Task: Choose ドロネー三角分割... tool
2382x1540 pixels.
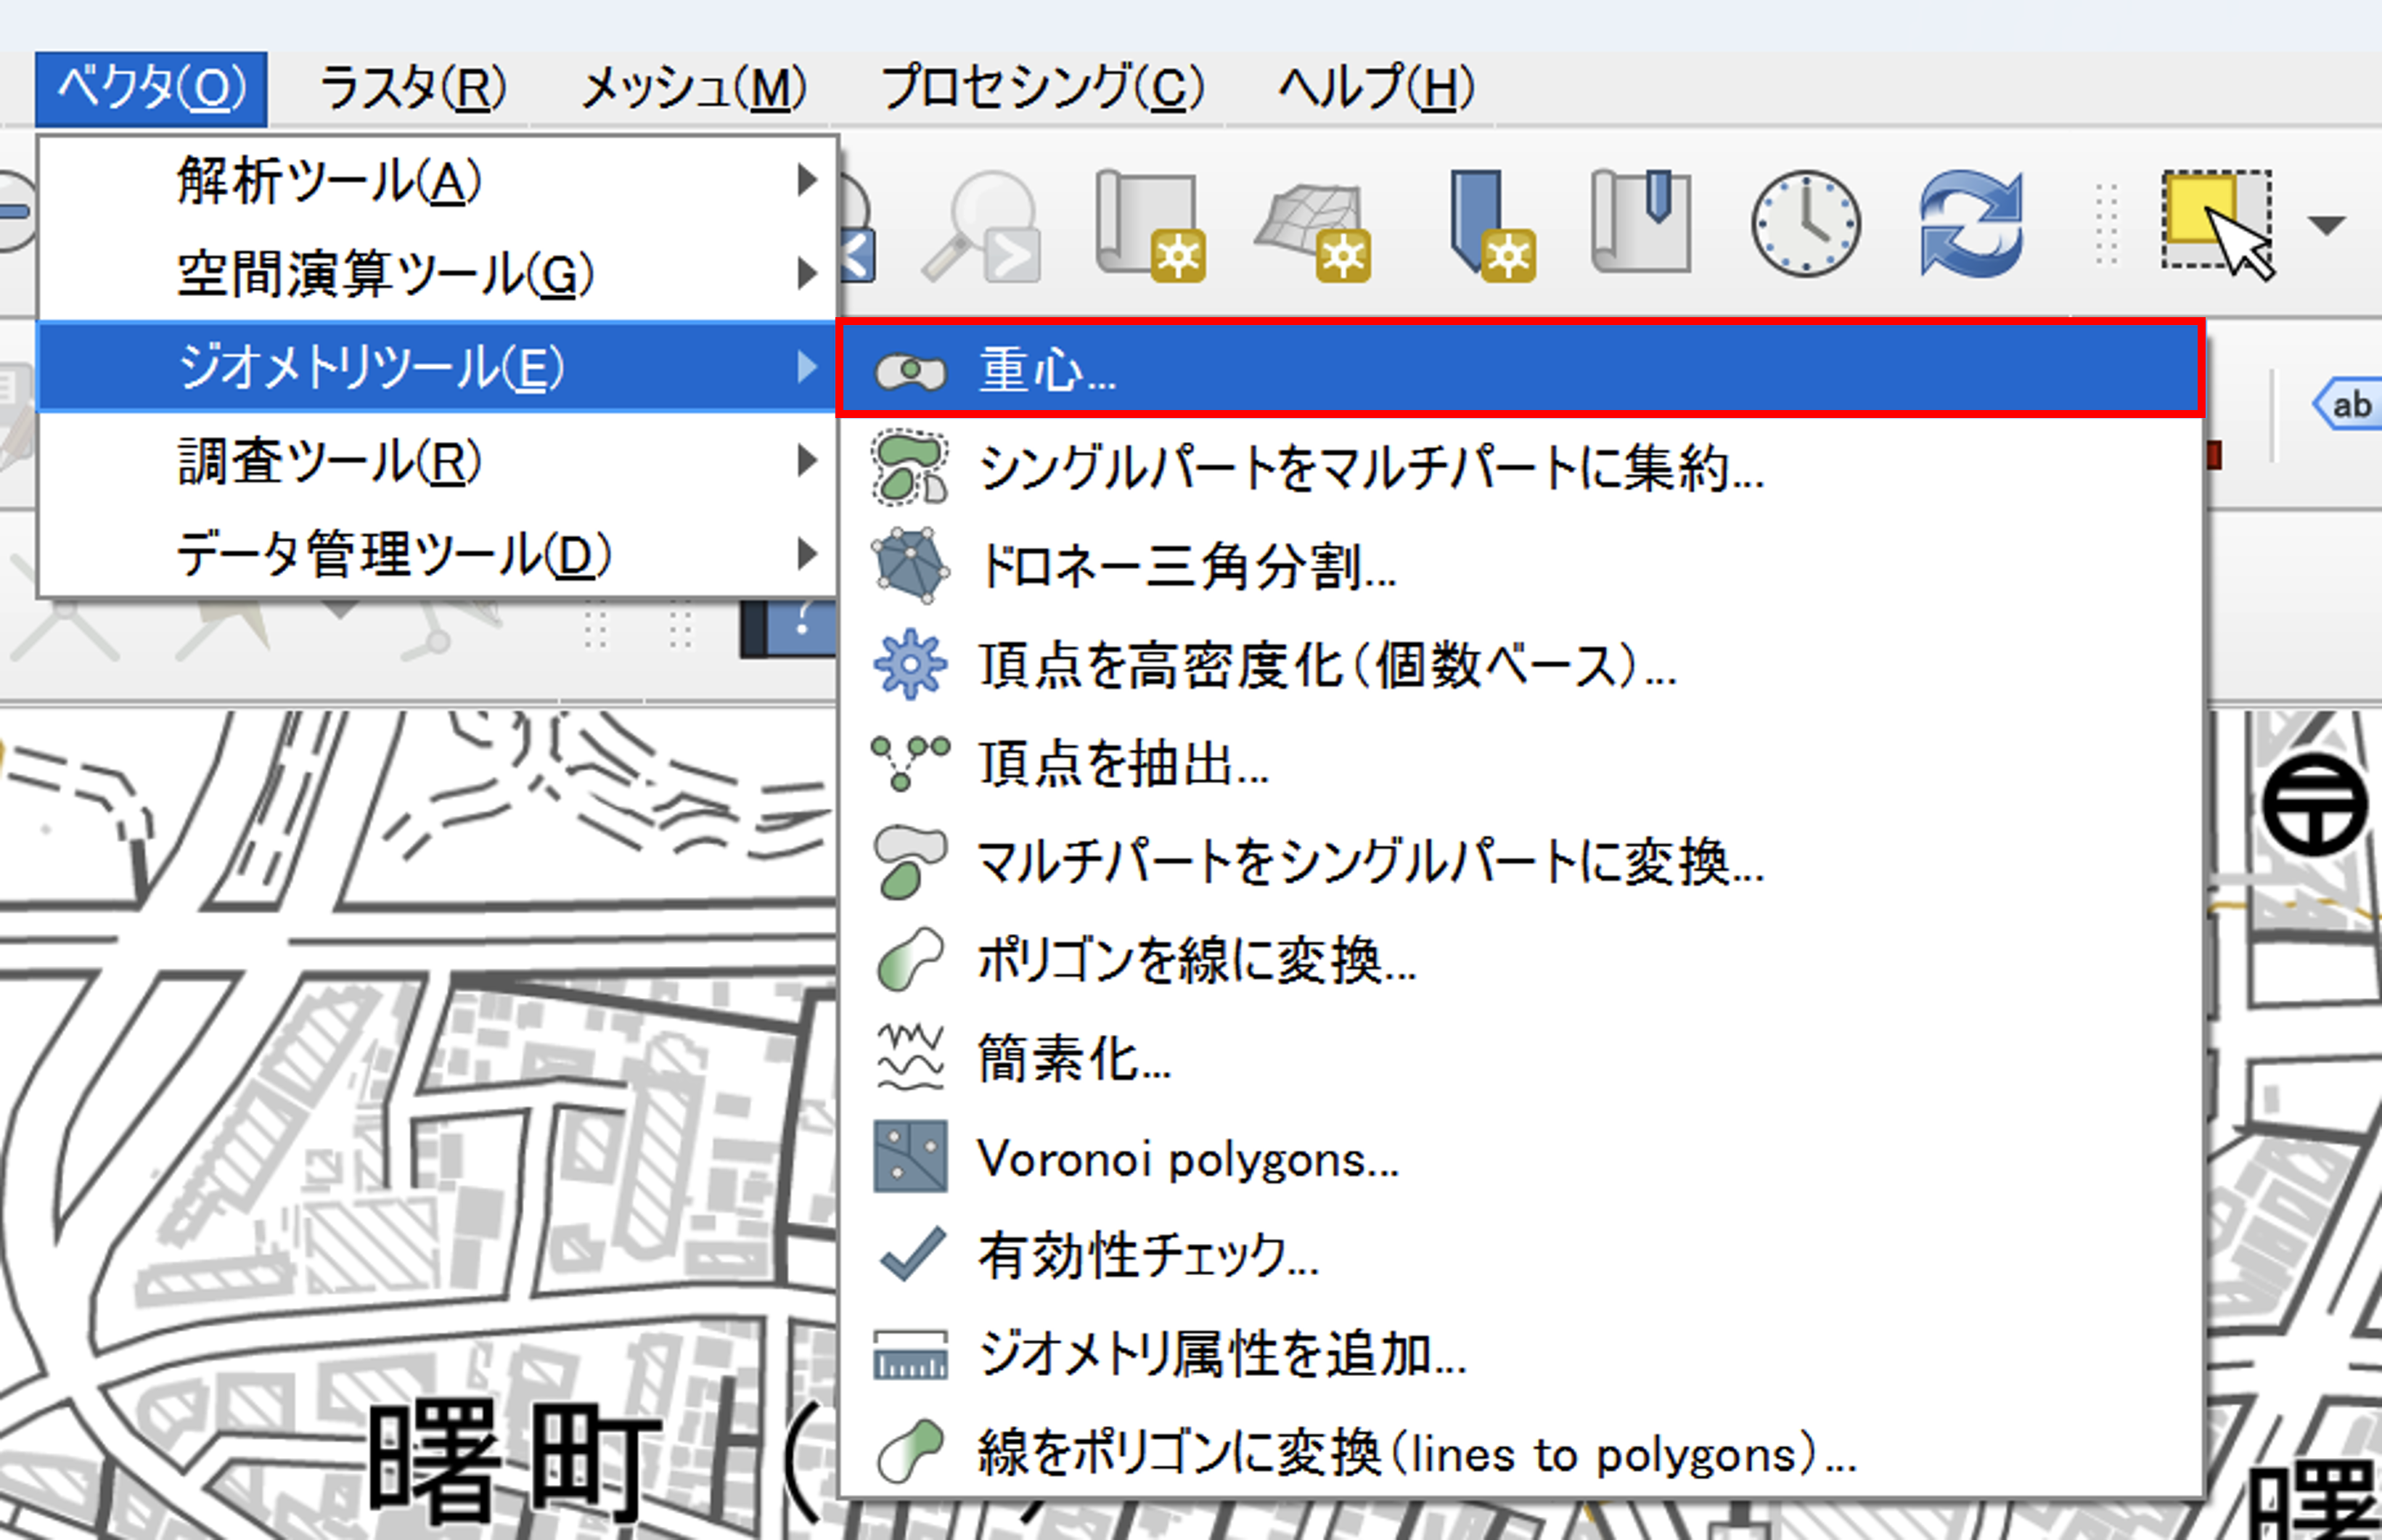Action: (x=1521, y=566)
